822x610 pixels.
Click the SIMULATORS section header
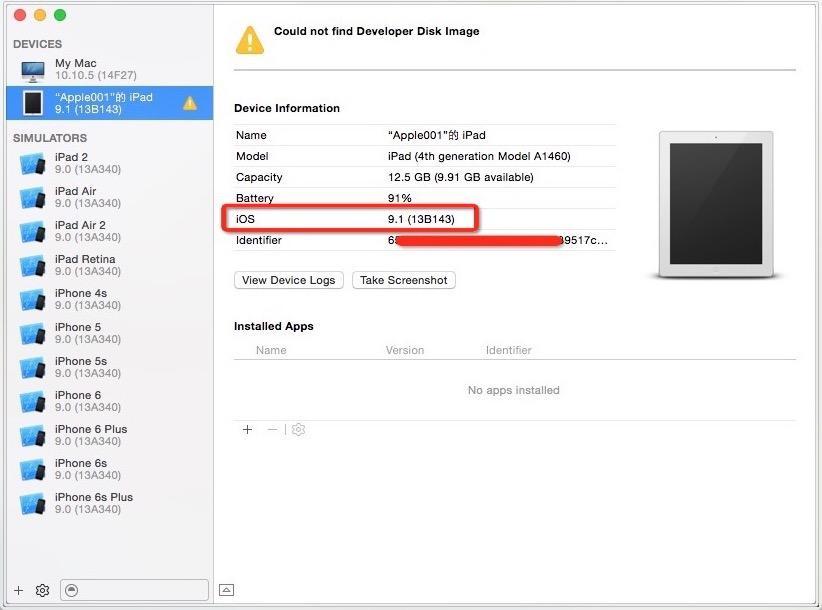pyautogui.click(x=50, y=138)
